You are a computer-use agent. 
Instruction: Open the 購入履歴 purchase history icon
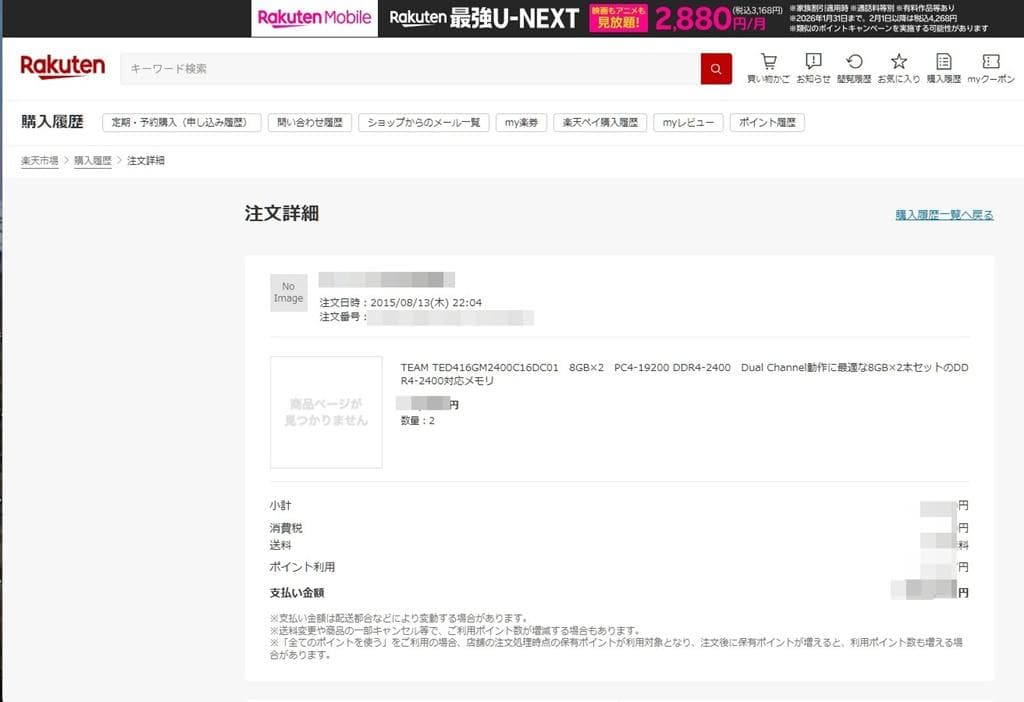click(941, 66)
